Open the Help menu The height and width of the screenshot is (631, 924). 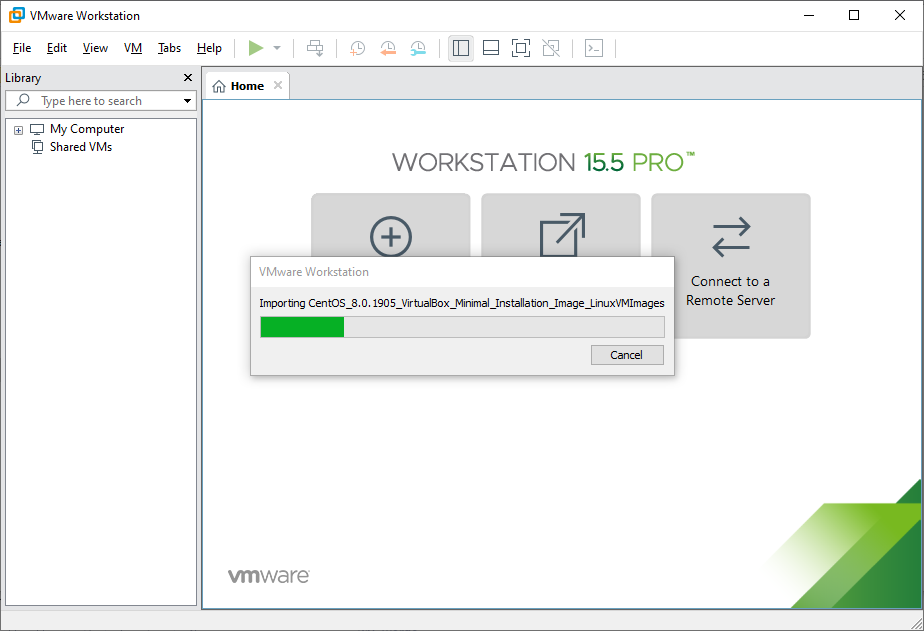point(209,48)
